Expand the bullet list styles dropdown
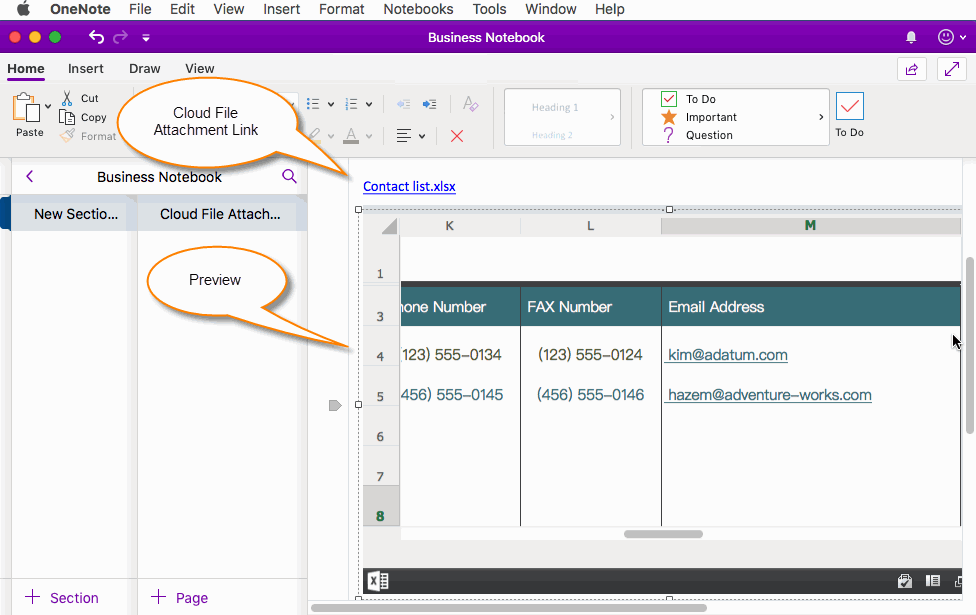 pyautogui.click(x=331, y=105)
